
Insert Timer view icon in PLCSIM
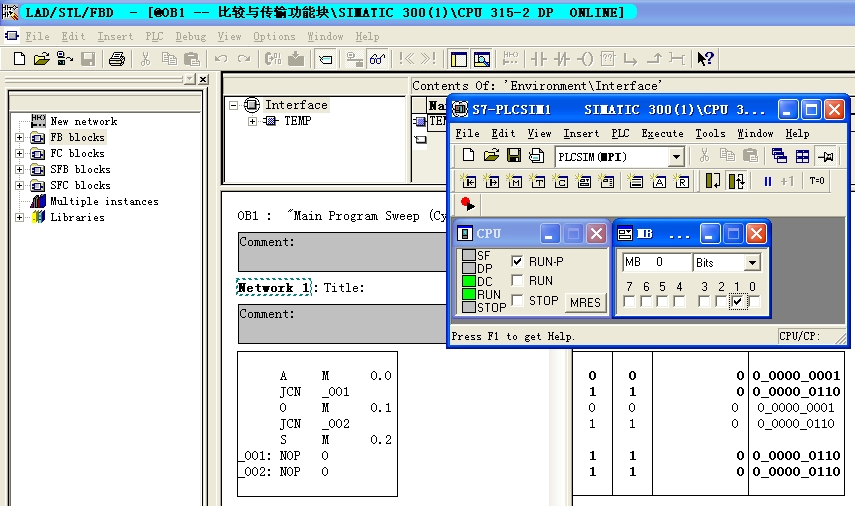(x=538, y=181)
